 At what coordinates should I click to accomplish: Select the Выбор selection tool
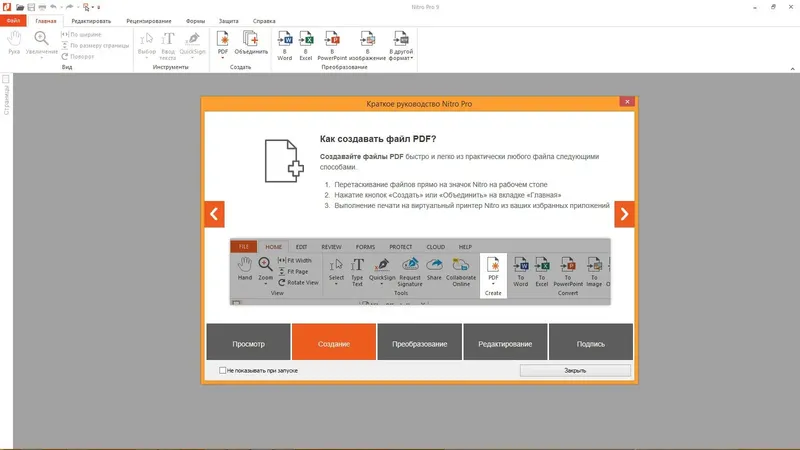146,43
